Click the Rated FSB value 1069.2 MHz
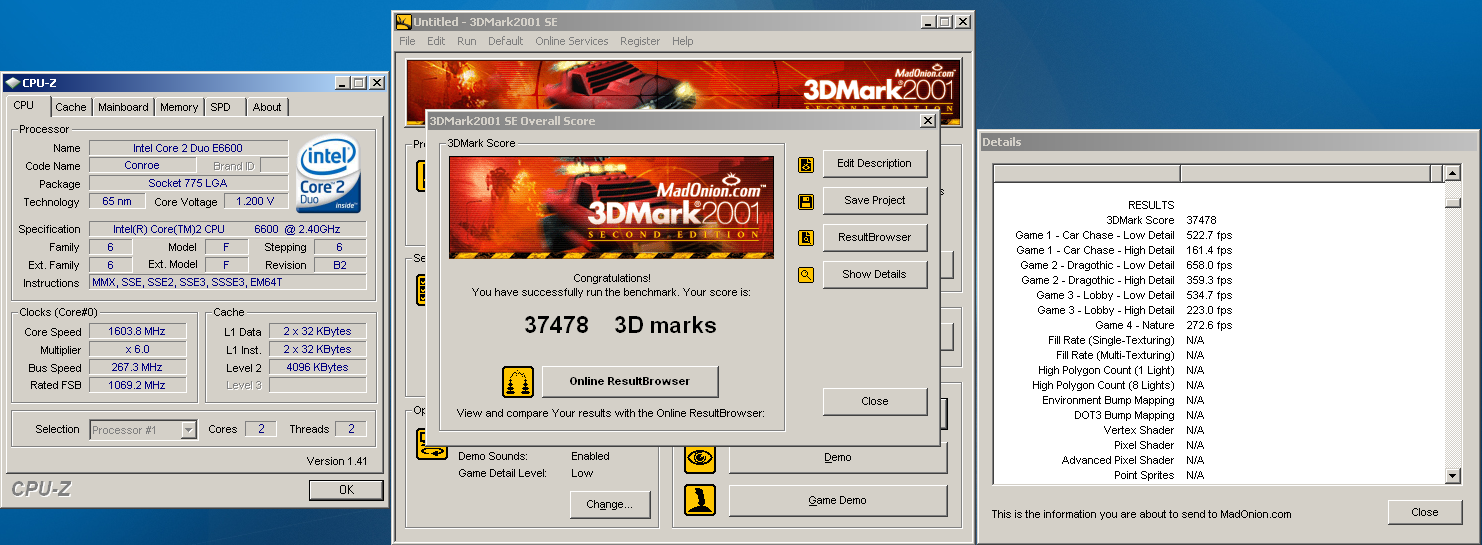 tap(137, 386)
